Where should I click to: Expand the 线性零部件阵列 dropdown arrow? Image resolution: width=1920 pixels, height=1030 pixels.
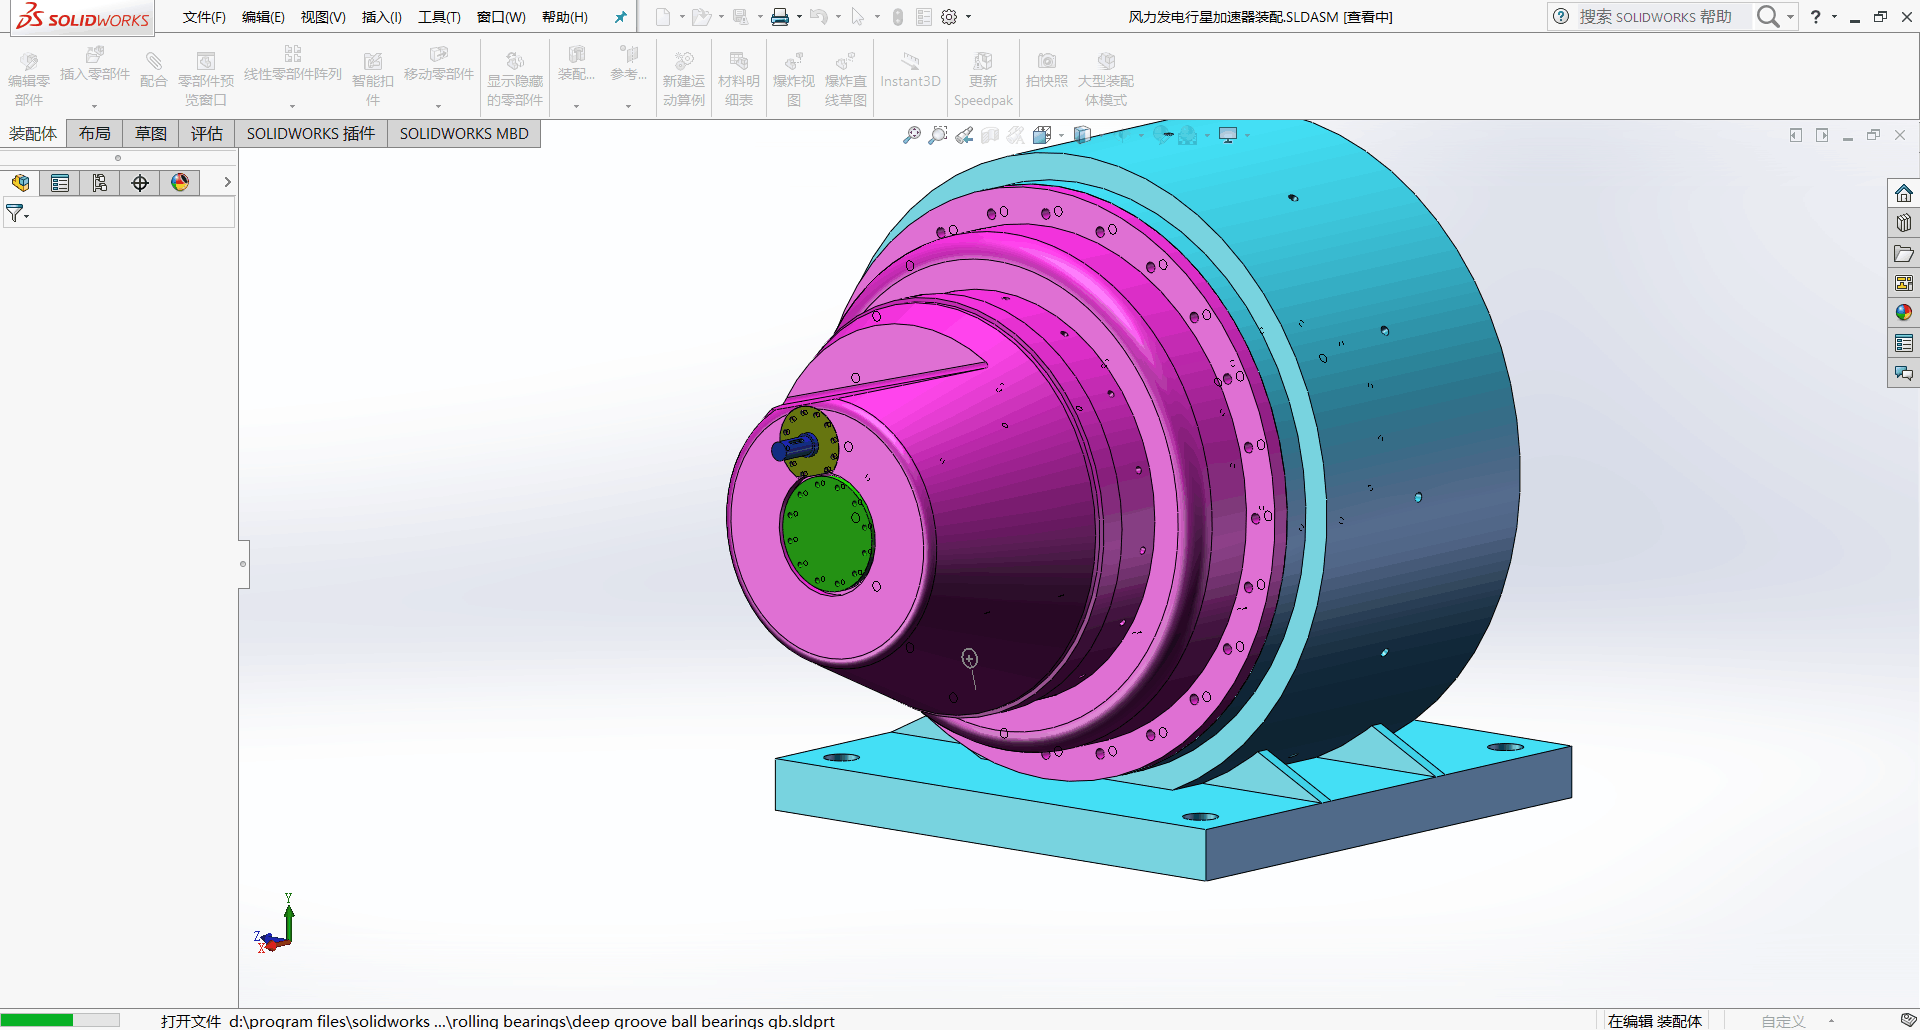(293, 105)
